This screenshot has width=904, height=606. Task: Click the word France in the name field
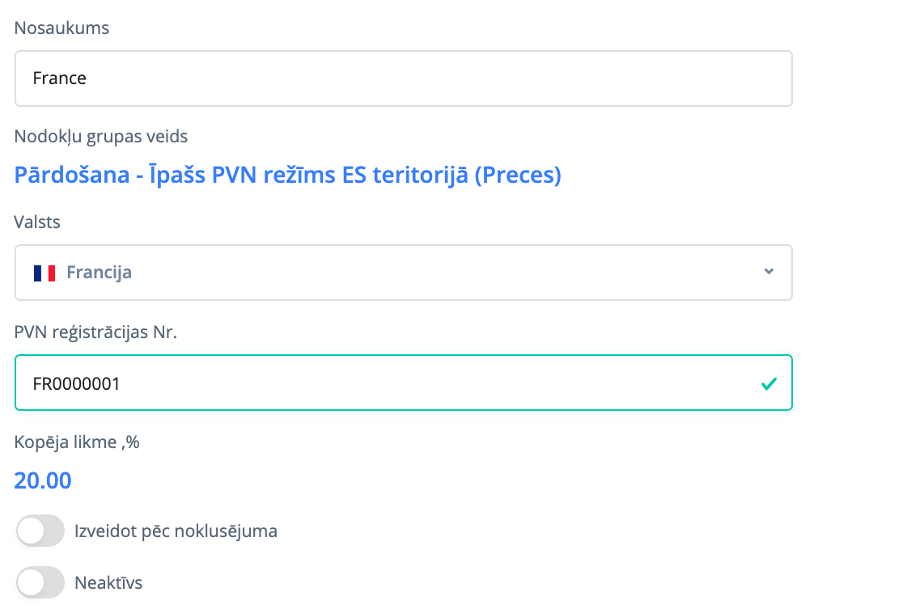pyautogui.click(x=60, y=79)
